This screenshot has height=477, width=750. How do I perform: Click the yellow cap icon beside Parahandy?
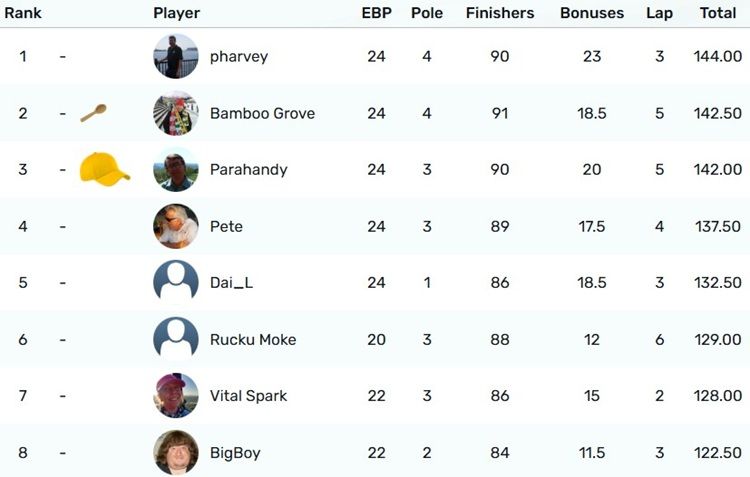(104, 169)
